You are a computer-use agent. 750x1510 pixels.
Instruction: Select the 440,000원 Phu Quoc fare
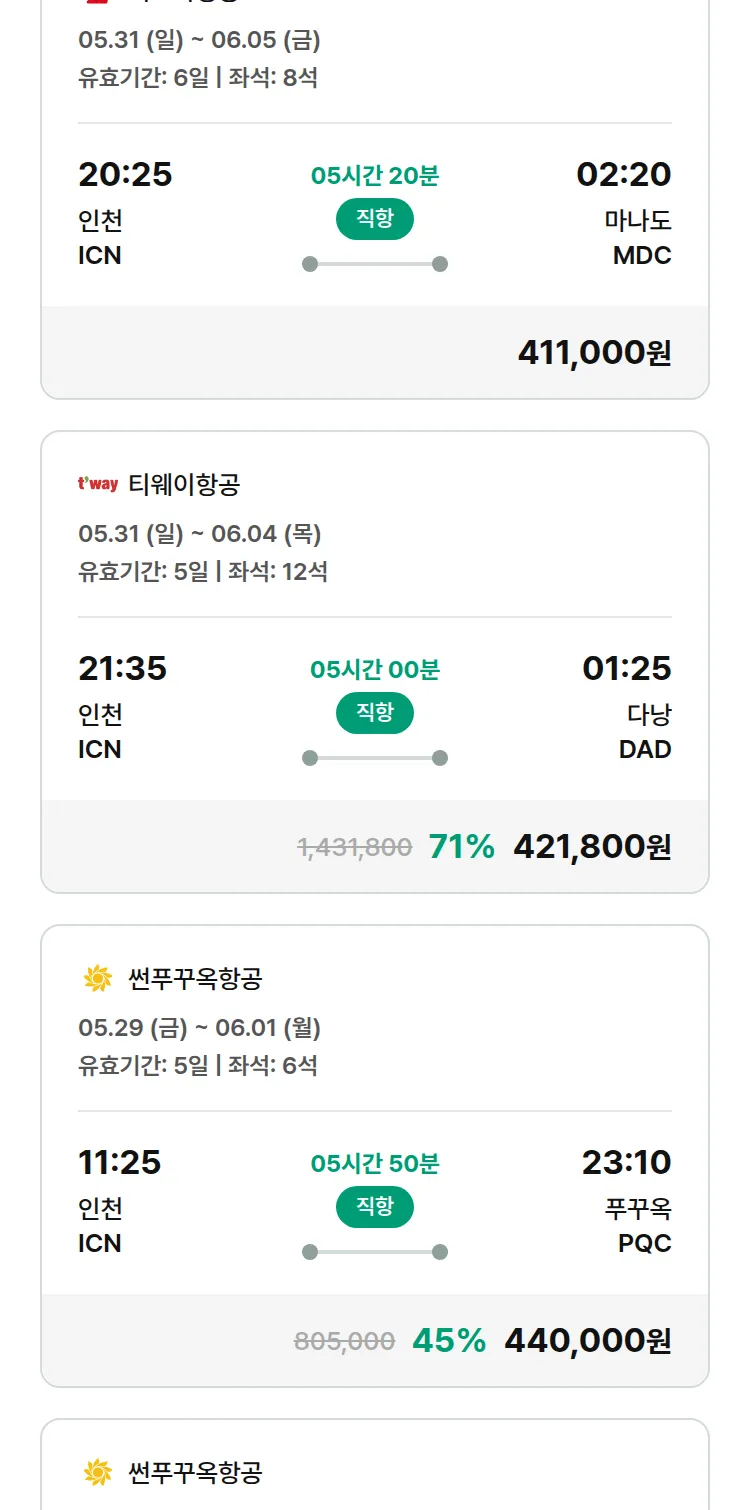(587, 1340)
